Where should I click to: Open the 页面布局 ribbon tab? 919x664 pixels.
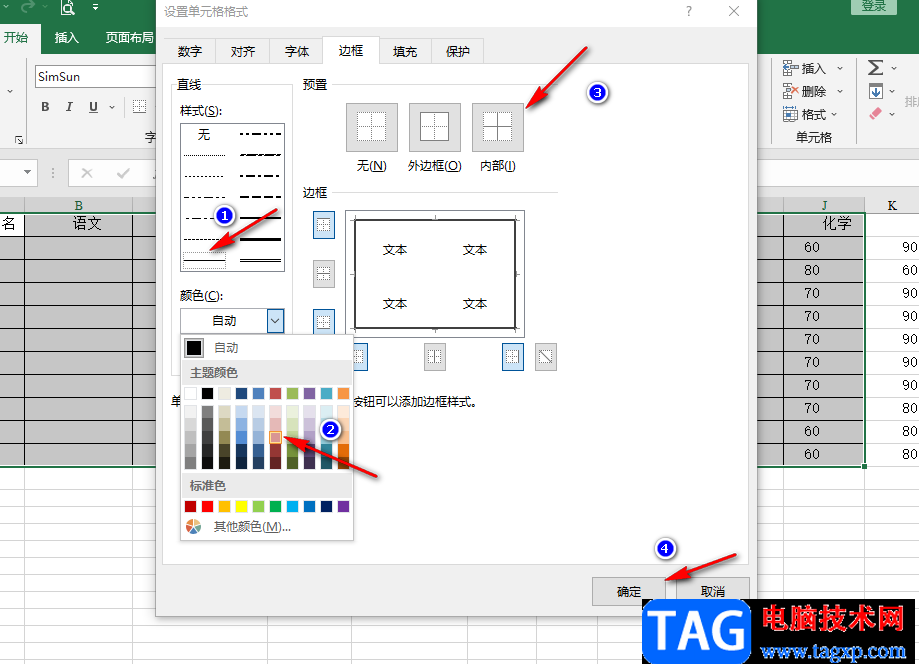(x=129, y=38)
